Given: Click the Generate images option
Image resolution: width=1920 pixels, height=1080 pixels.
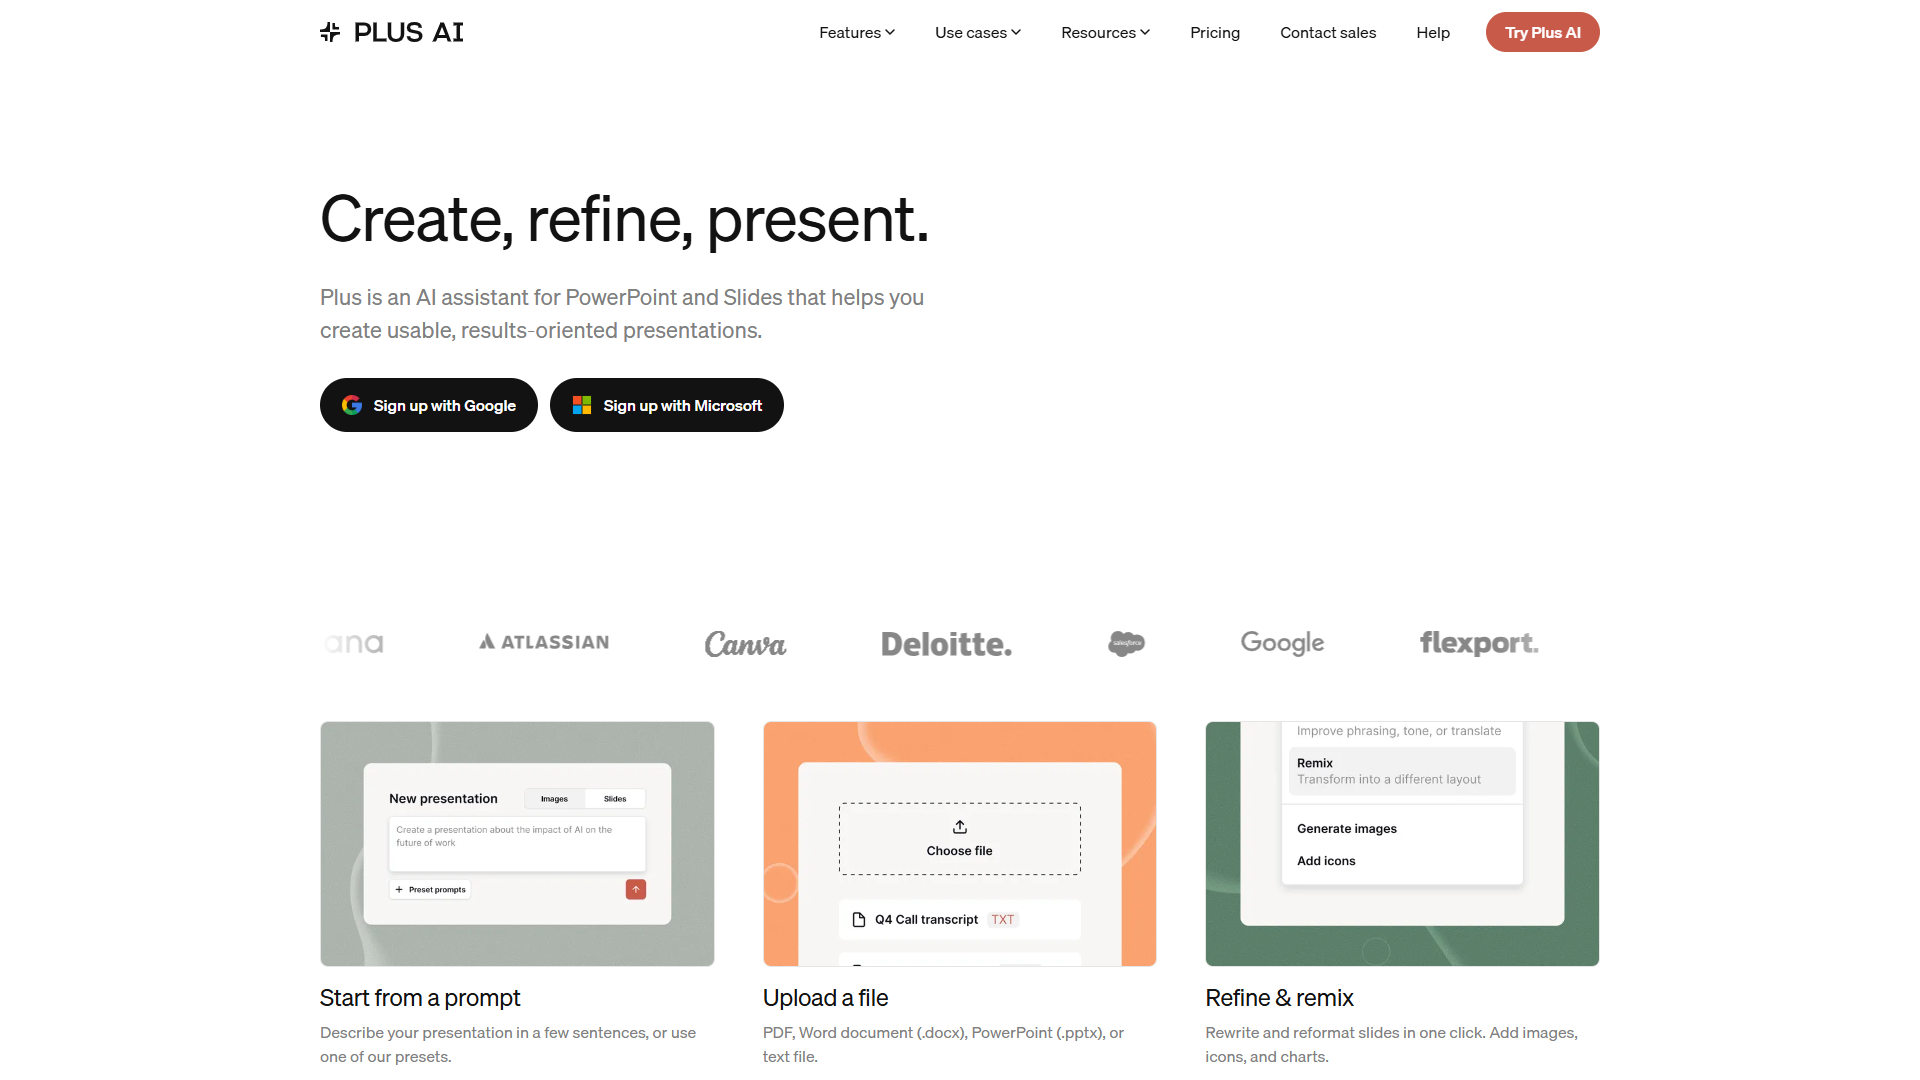Looking at the screenshot, I should 1347,829.
